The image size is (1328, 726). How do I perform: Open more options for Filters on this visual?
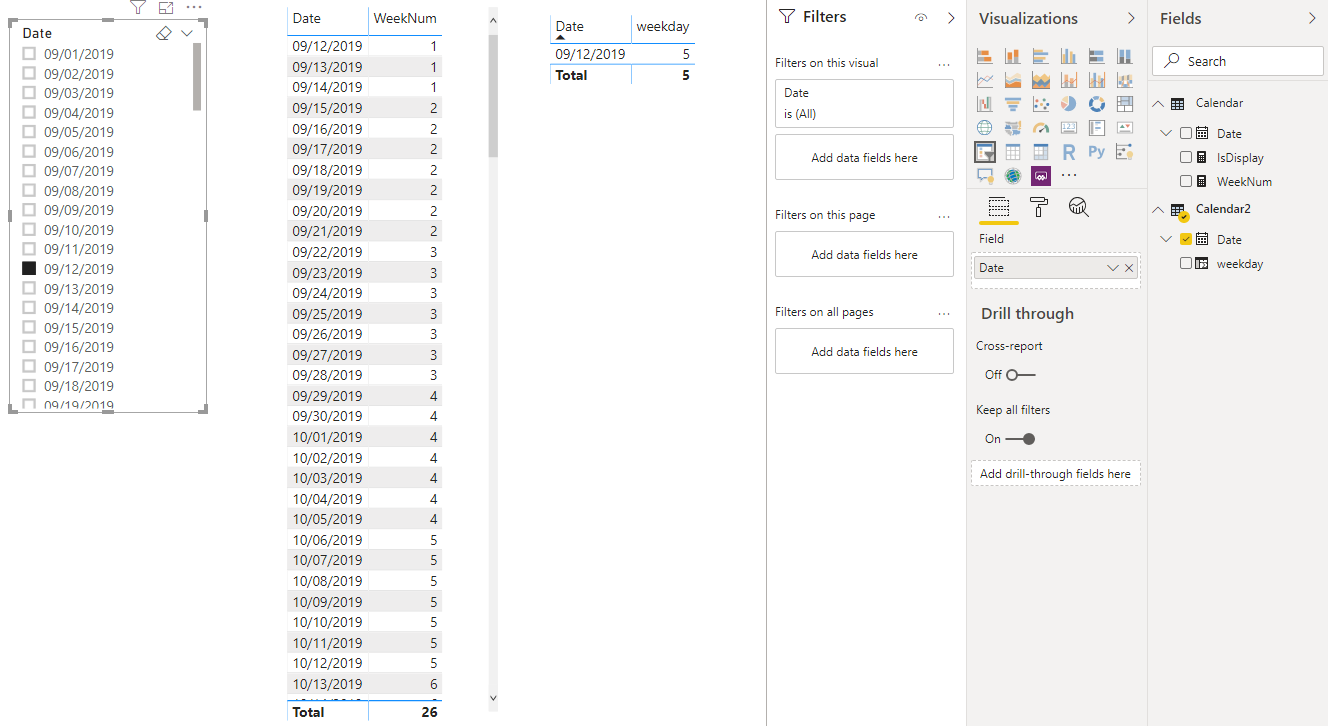[x=944, y=64]
